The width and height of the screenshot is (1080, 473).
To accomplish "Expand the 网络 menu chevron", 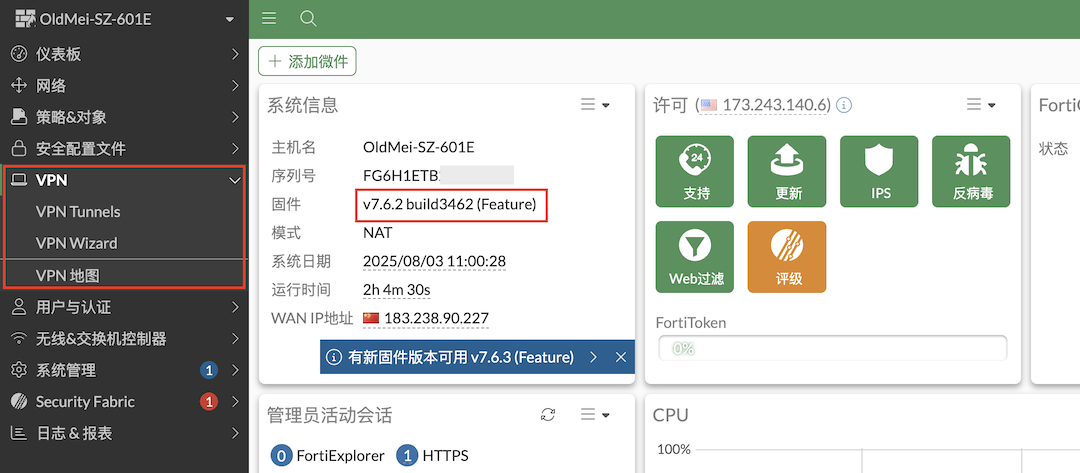I will tap(235, 86).
